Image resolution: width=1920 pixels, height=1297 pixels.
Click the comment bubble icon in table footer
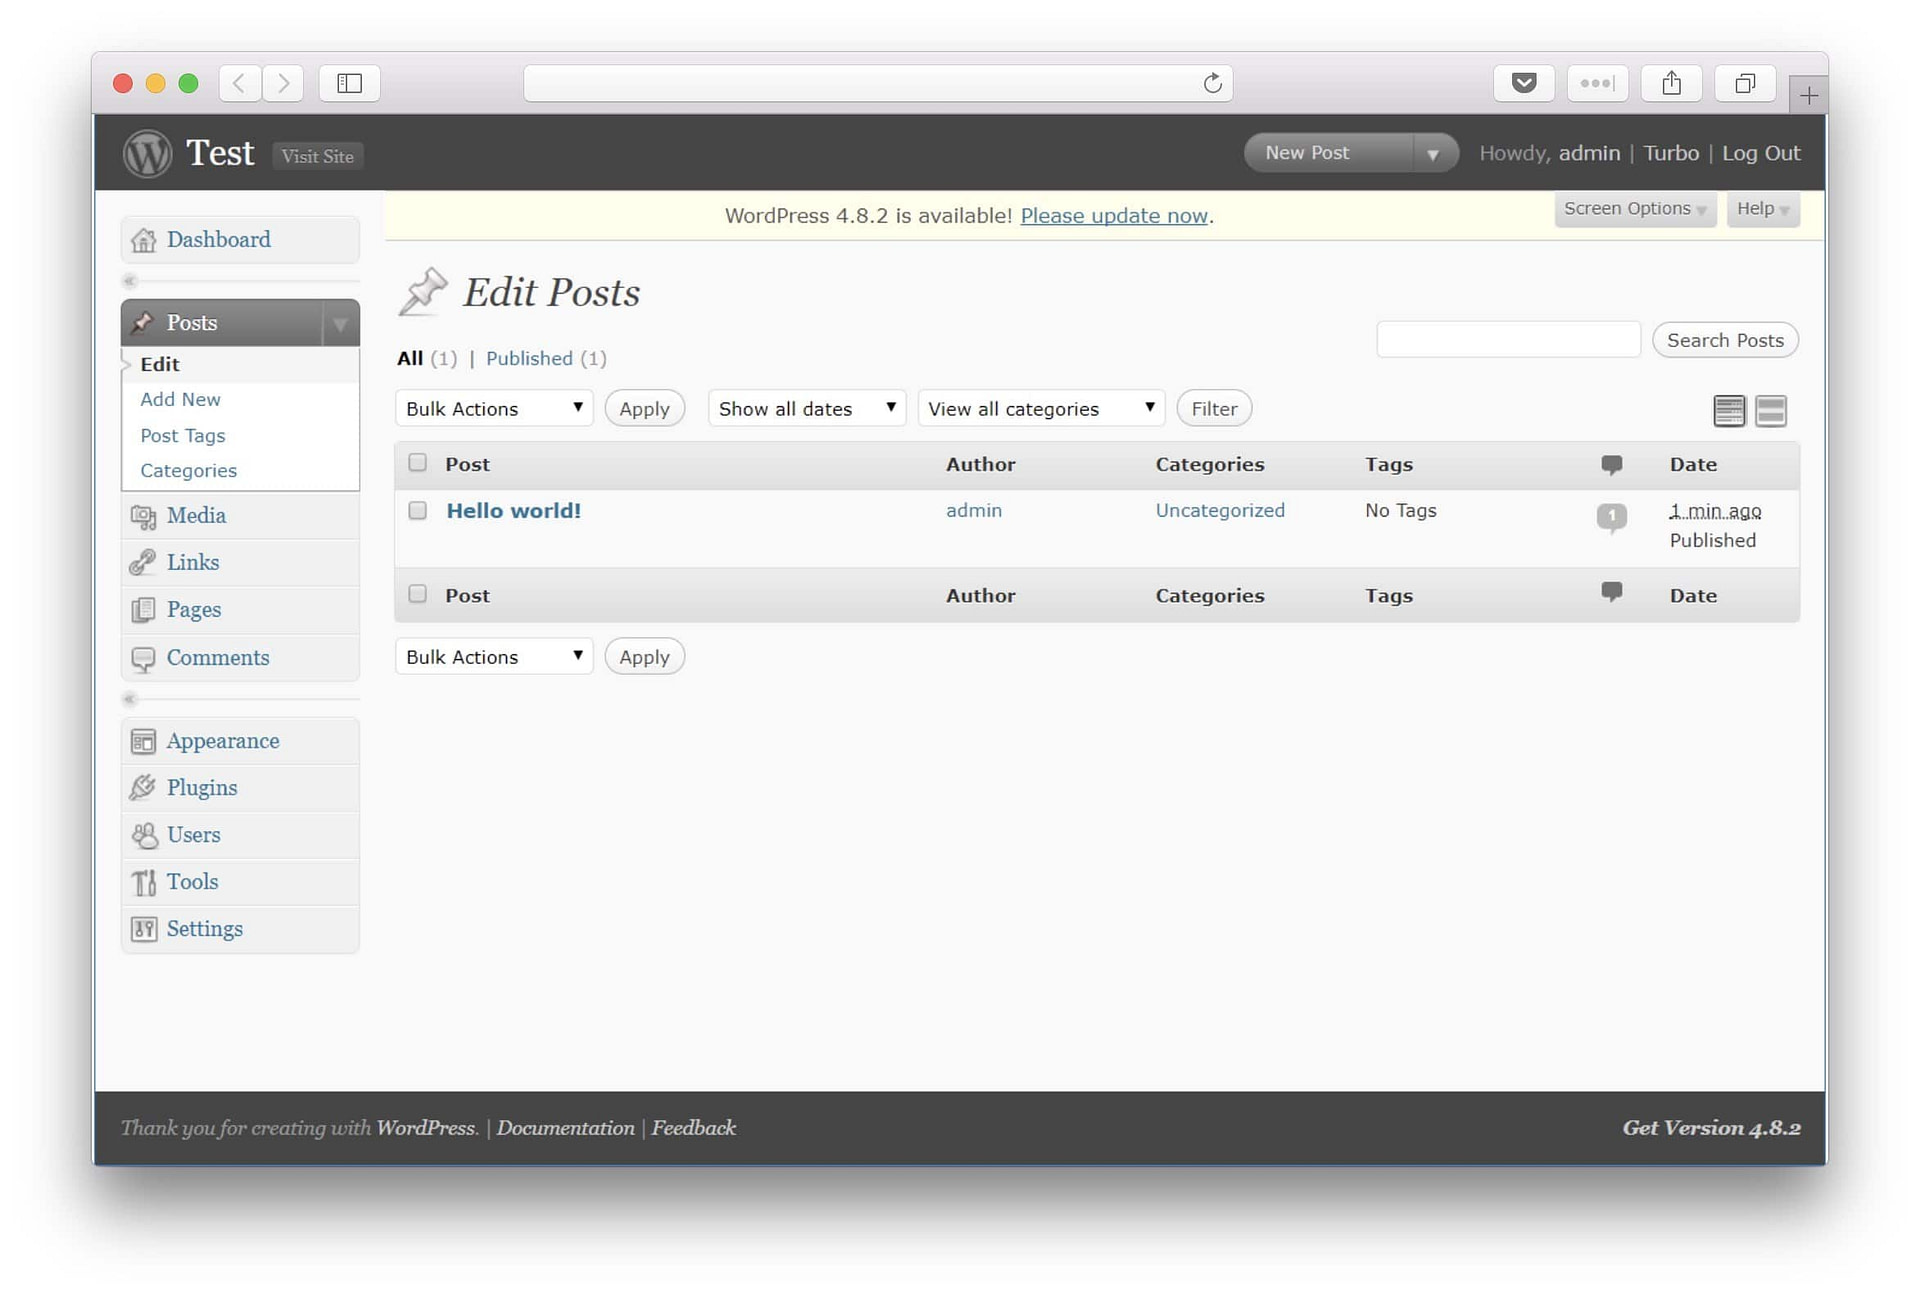coord(1611,592)
